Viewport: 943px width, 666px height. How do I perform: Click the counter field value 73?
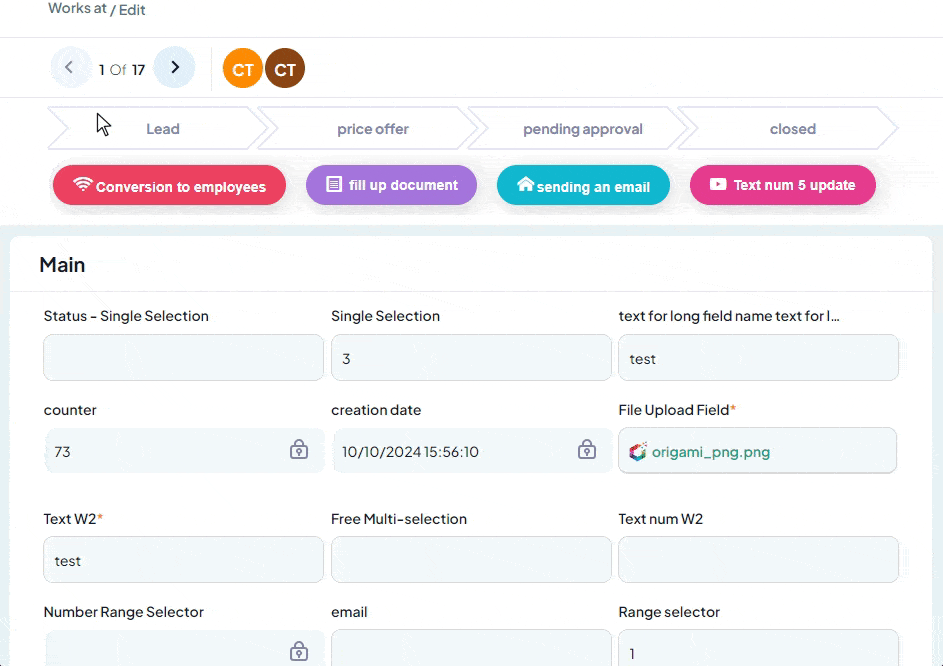point(63,452)
